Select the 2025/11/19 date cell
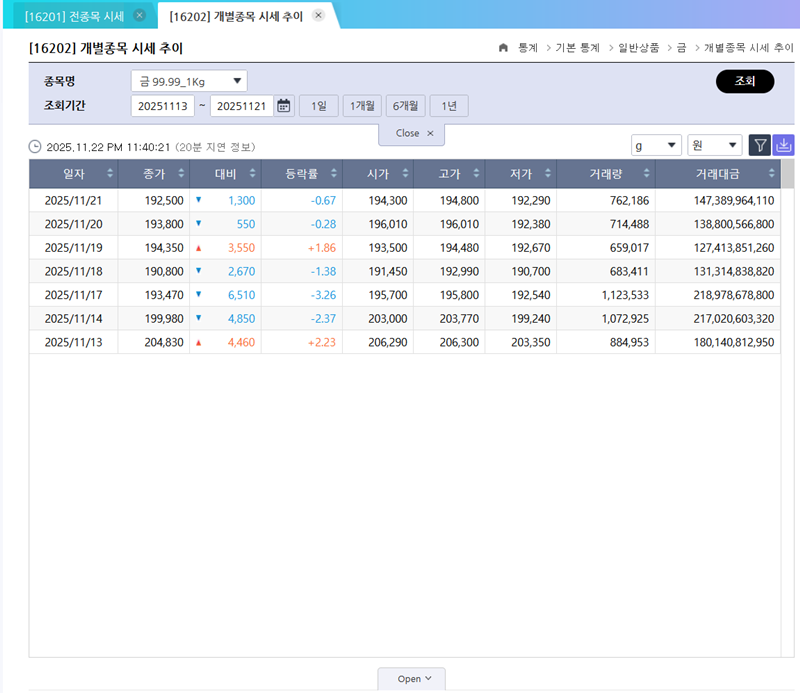The height and width of the screenshot is (693, 800). pos(73,248)
